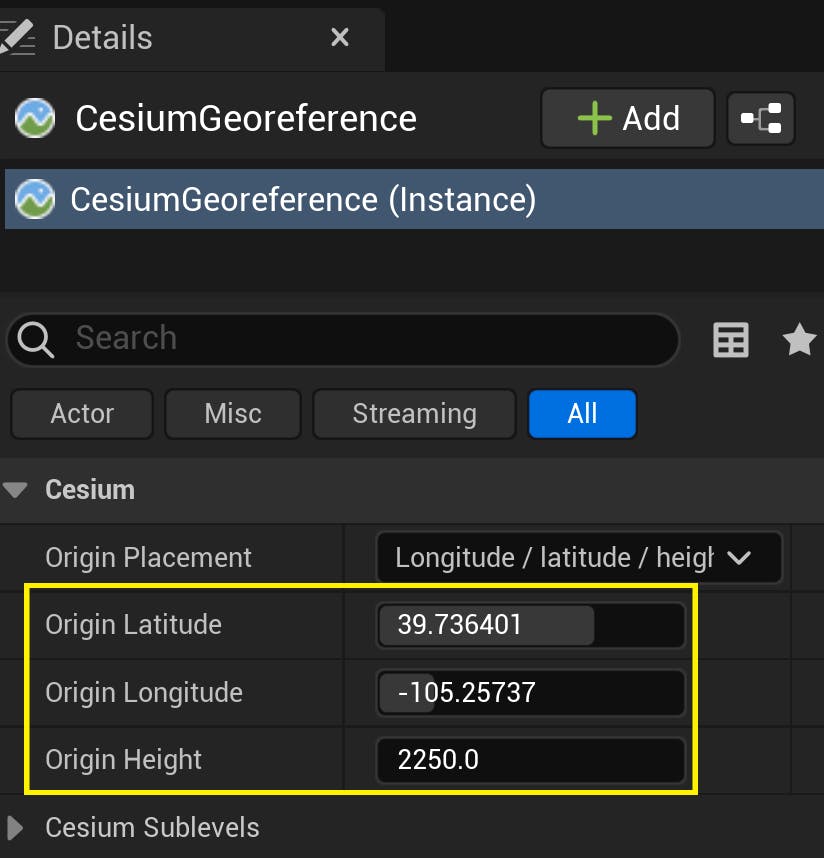Enable the Actor filter

pyautogui.click(x=81, y=413)
